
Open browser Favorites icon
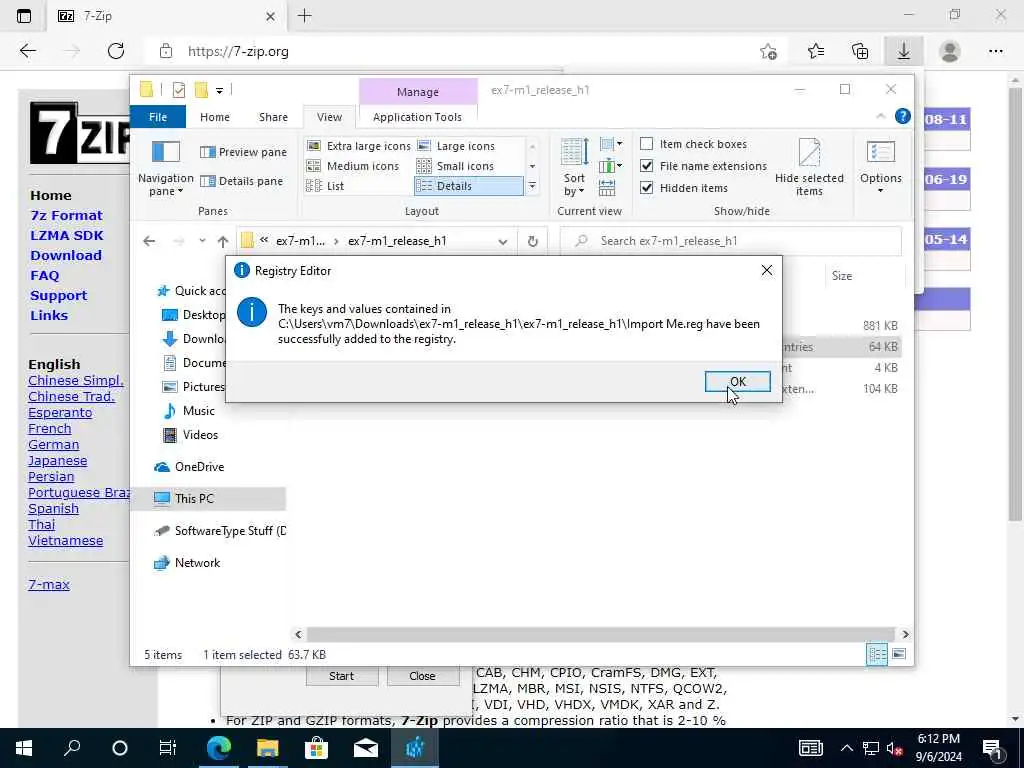point(816,51)
